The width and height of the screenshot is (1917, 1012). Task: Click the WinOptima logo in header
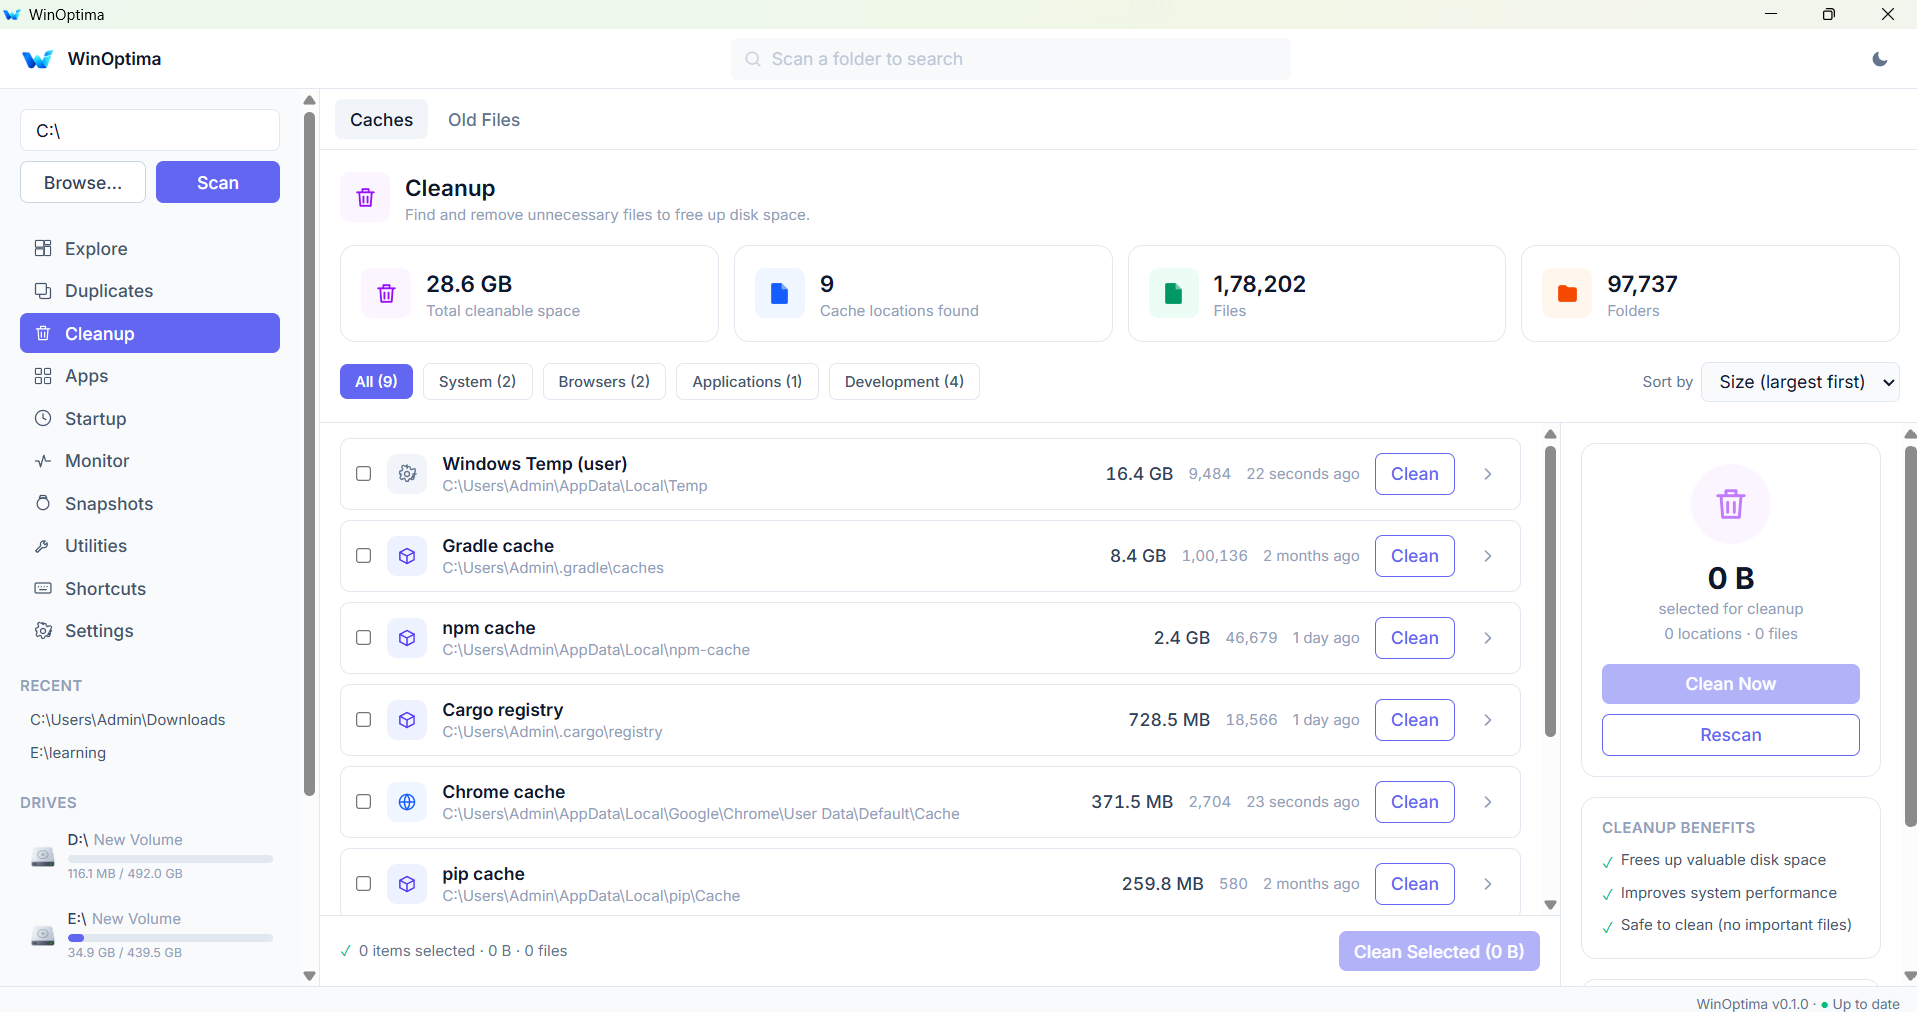(x=37, y=59)
